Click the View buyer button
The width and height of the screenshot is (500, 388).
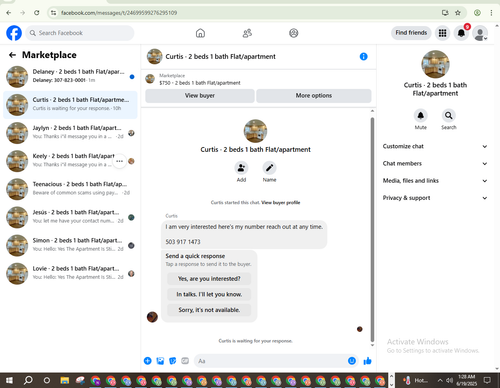[200, 96]
